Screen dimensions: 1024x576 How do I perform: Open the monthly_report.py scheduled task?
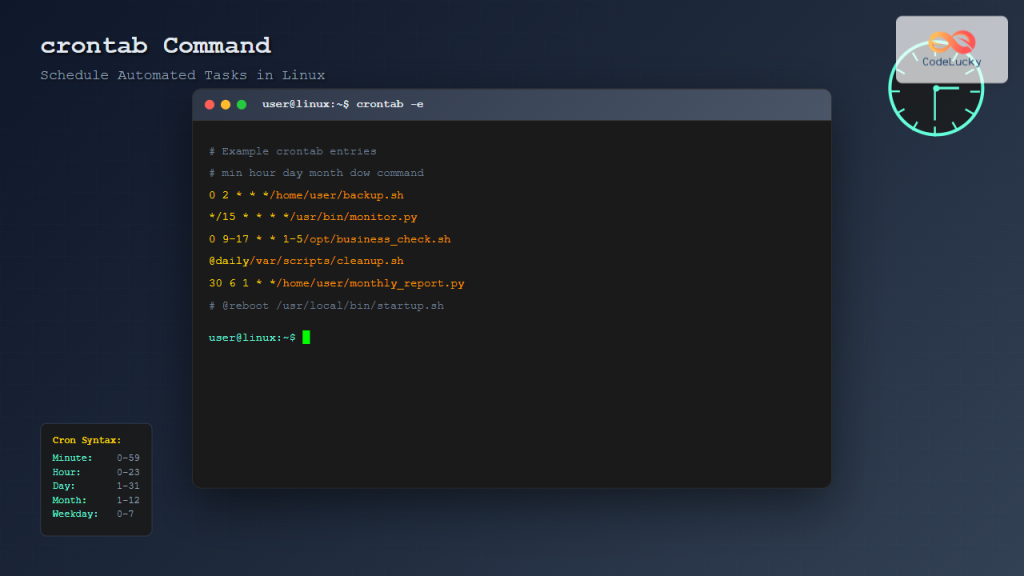pyautogui.click(x=336, y=282)
